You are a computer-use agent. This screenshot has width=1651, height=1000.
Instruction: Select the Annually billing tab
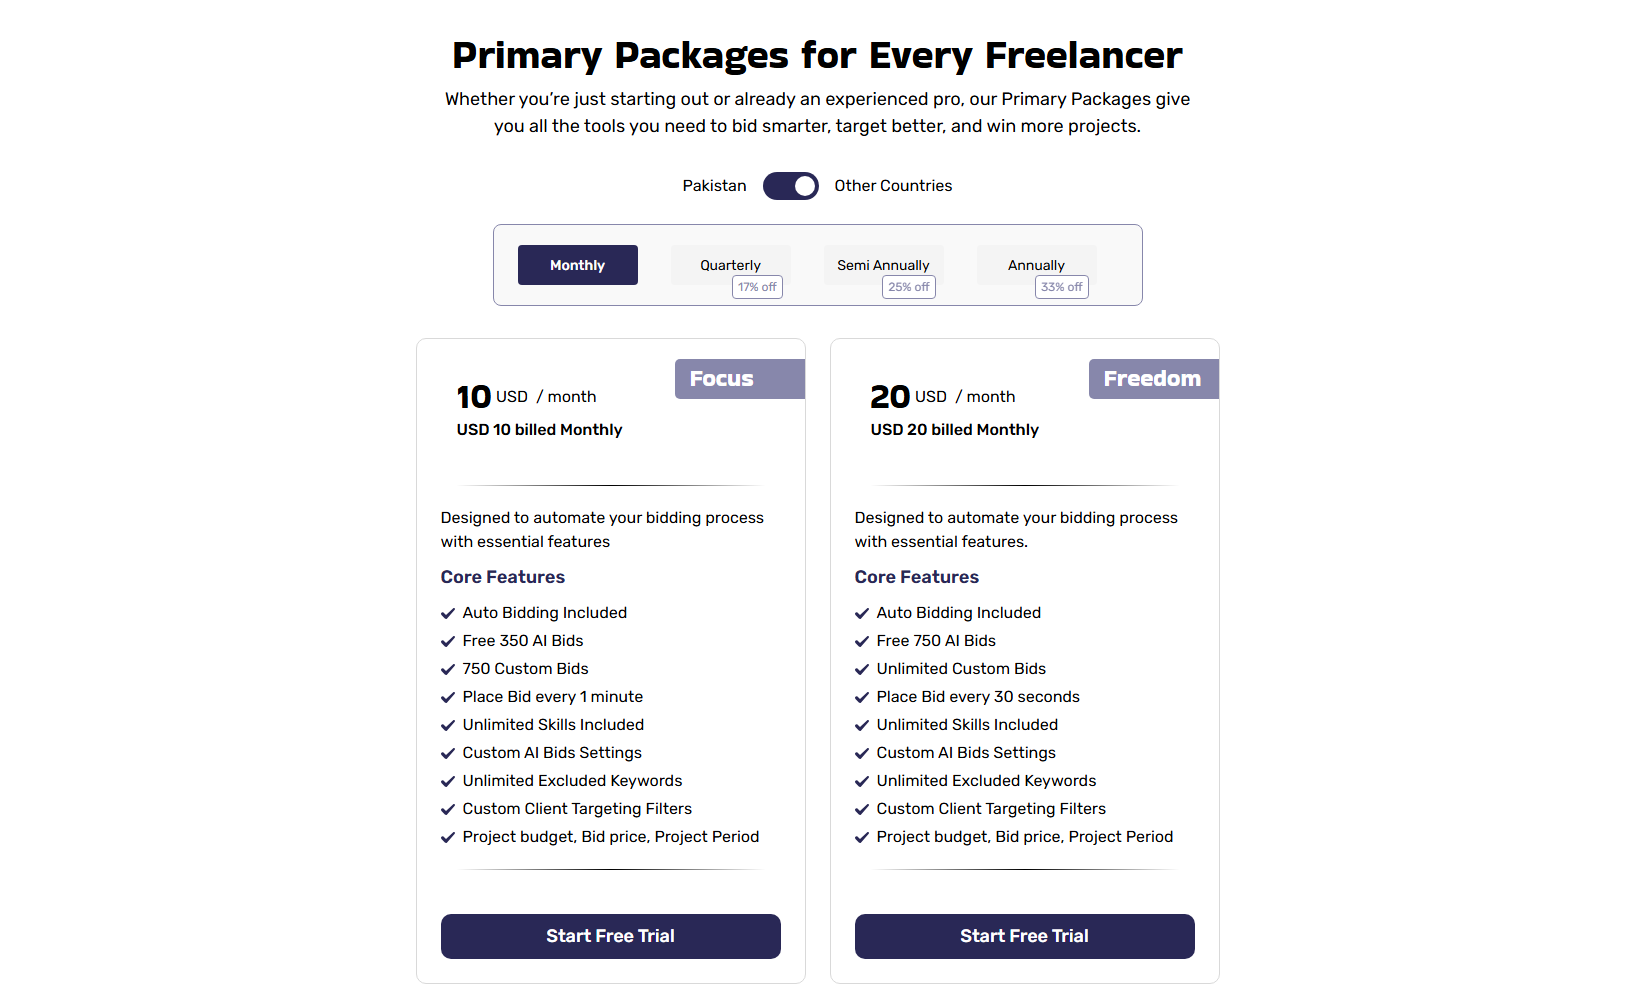coord(1036,265)
